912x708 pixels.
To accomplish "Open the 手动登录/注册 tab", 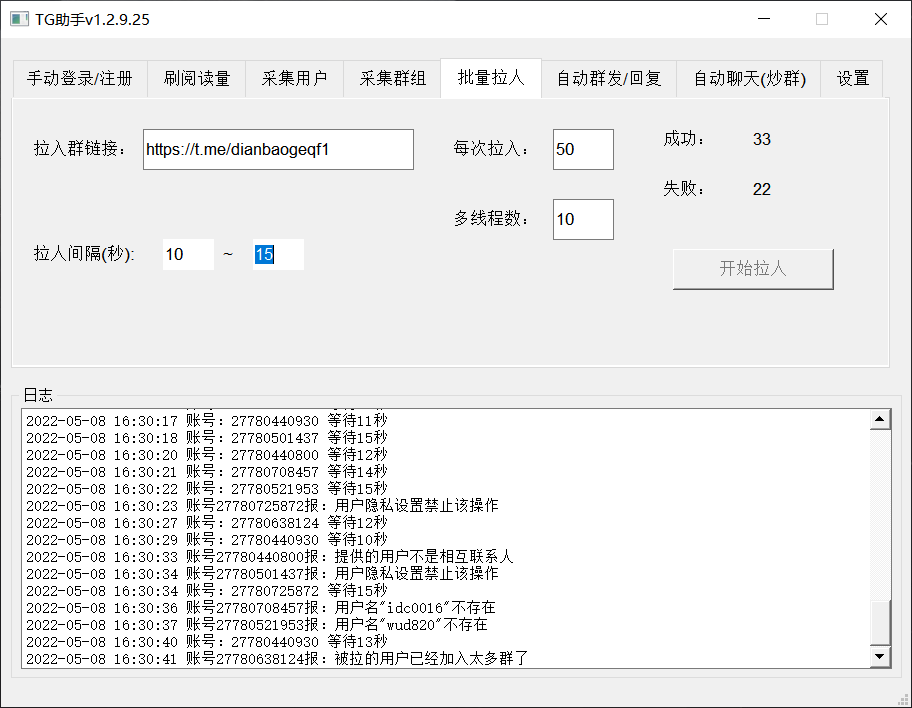I will coord(79,79).
